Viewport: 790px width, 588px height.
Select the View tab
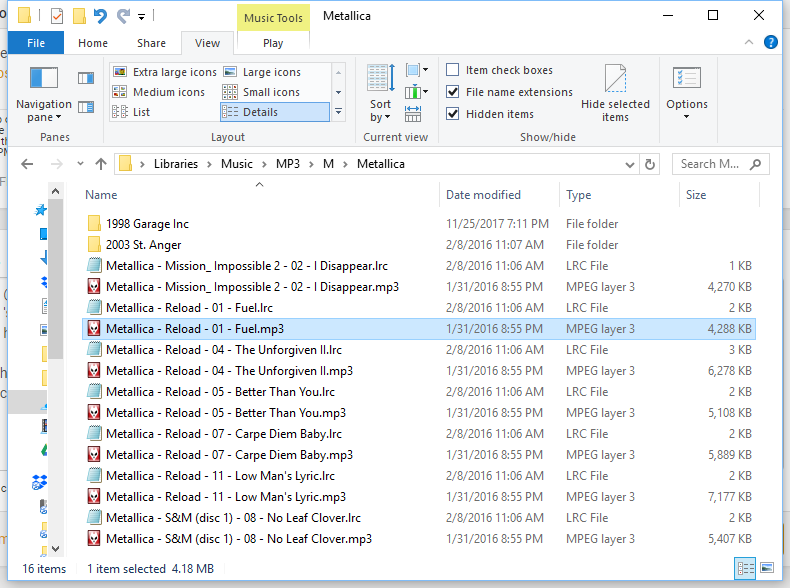pyautogui.click(x=207, y=43)
